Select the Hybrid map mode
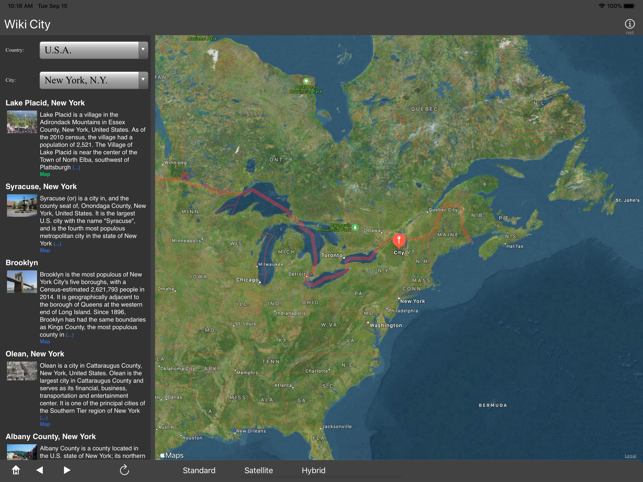 313,470
